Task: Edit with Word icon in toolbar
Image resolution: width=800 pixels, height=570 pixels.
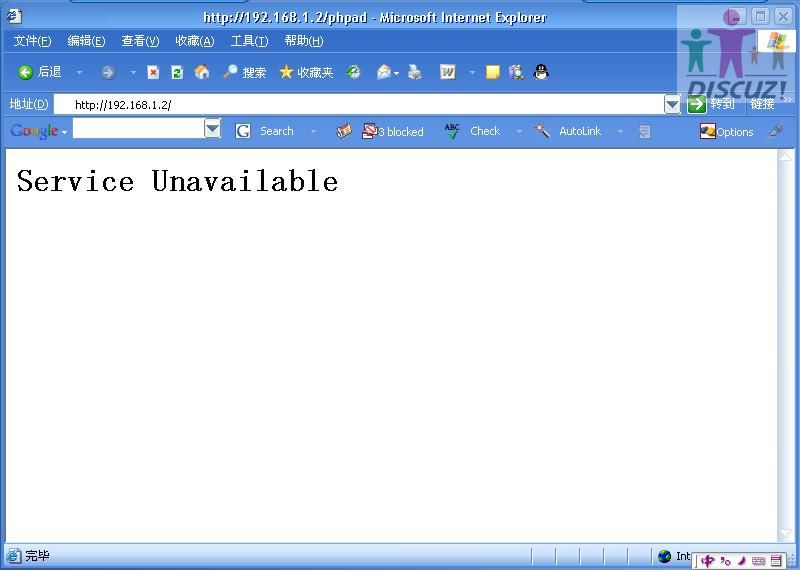Action: [x=447, y=72]
